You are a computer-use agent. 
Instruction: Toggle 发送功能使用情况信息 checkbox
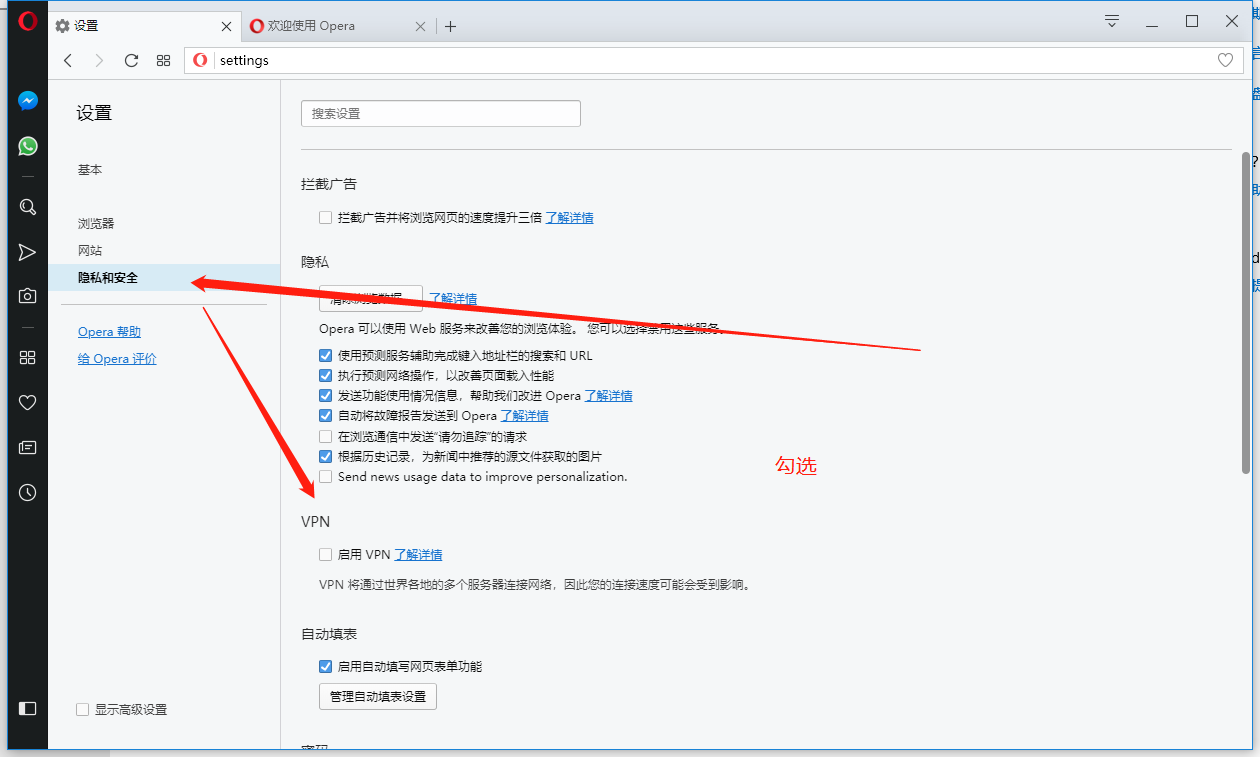tap(325, 395)
